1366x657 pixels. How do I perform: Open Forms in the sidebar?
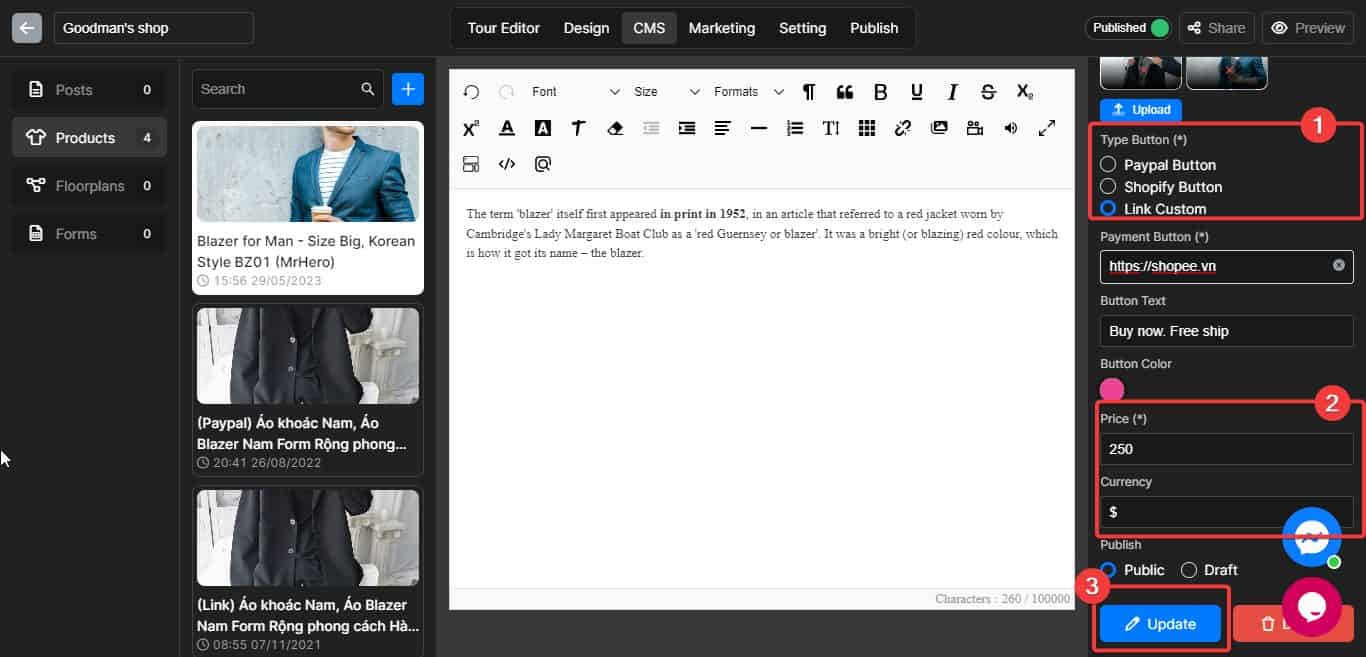pos(90,234)
